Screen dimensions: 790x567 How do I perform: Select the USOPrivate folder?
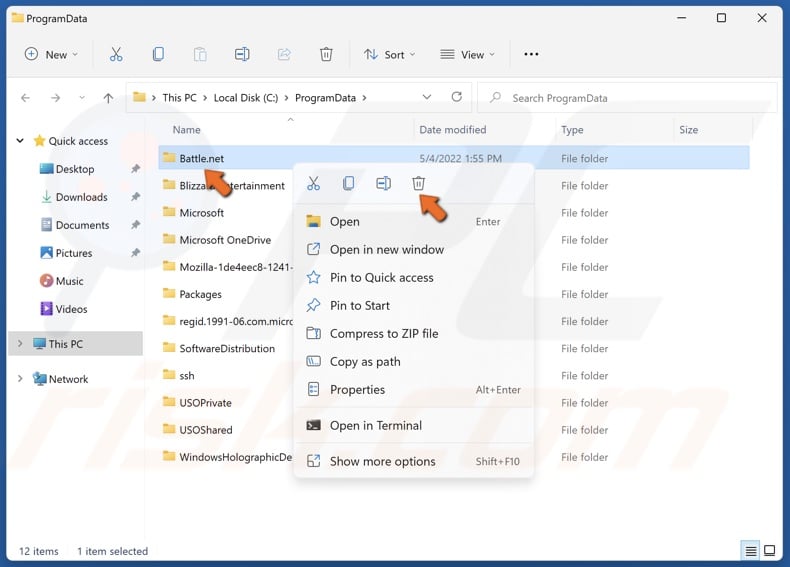206,403
